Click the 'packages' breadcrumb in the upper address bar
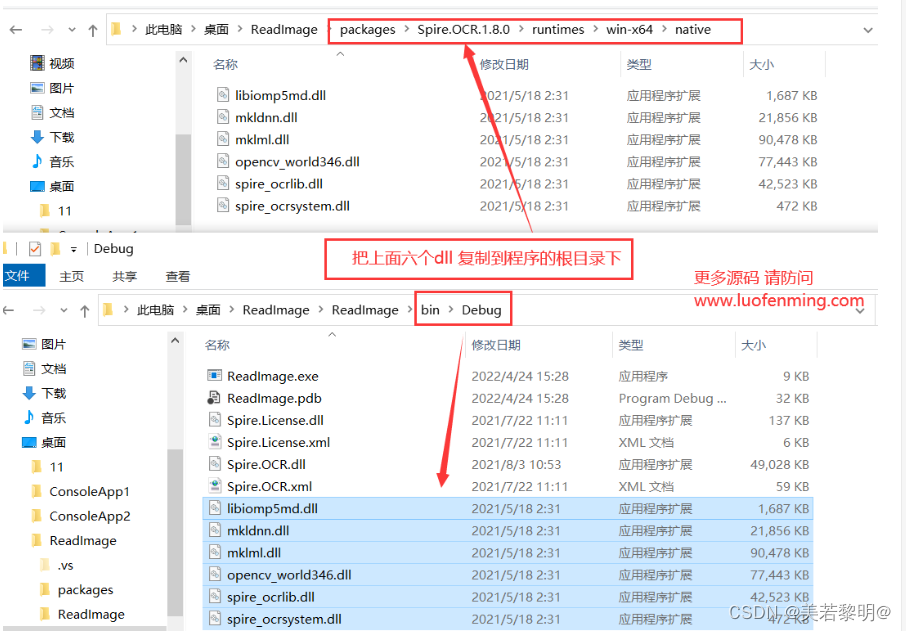 [367, 29]
